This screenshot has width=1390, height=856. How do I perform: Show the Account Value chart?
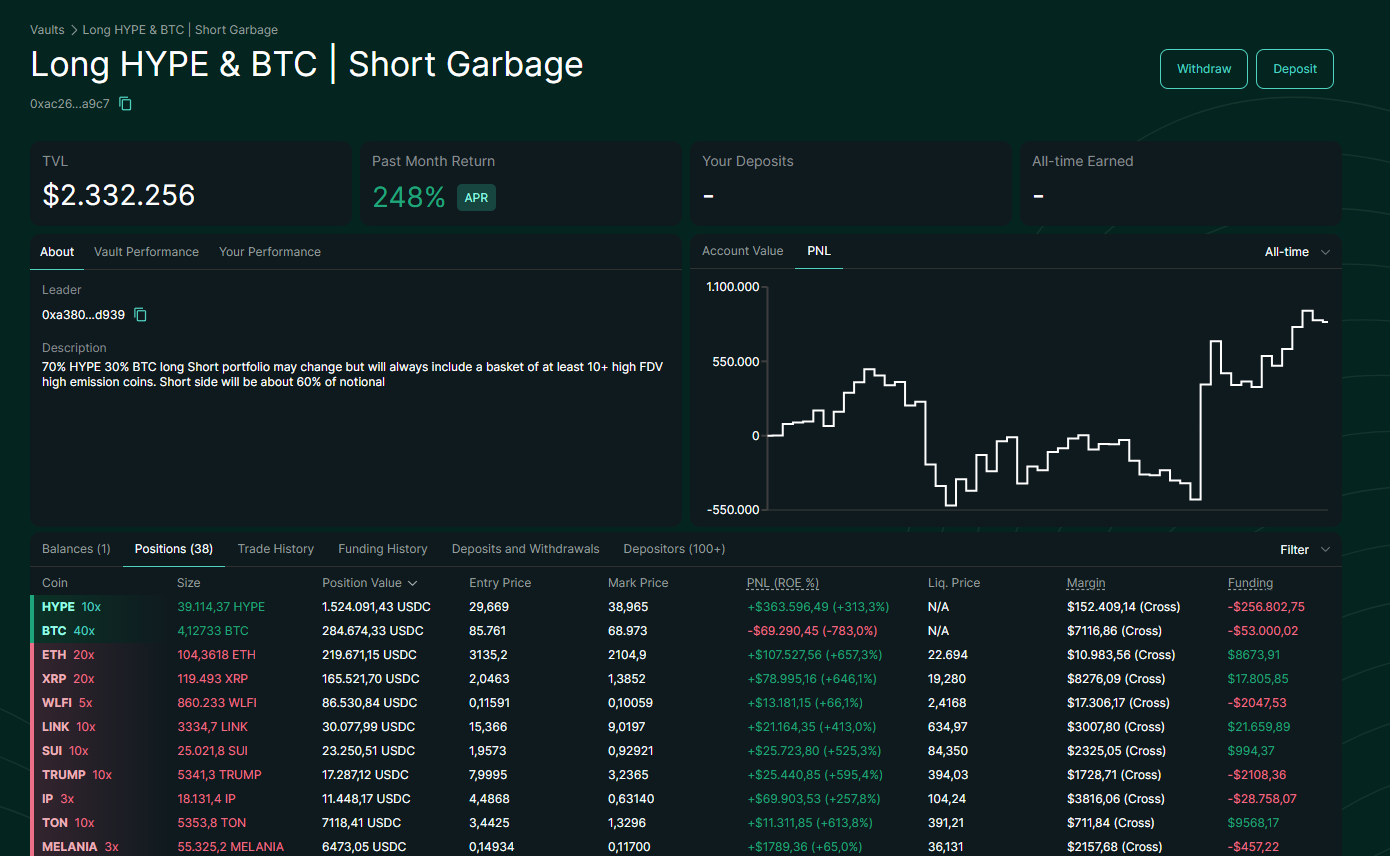[743, 251]
